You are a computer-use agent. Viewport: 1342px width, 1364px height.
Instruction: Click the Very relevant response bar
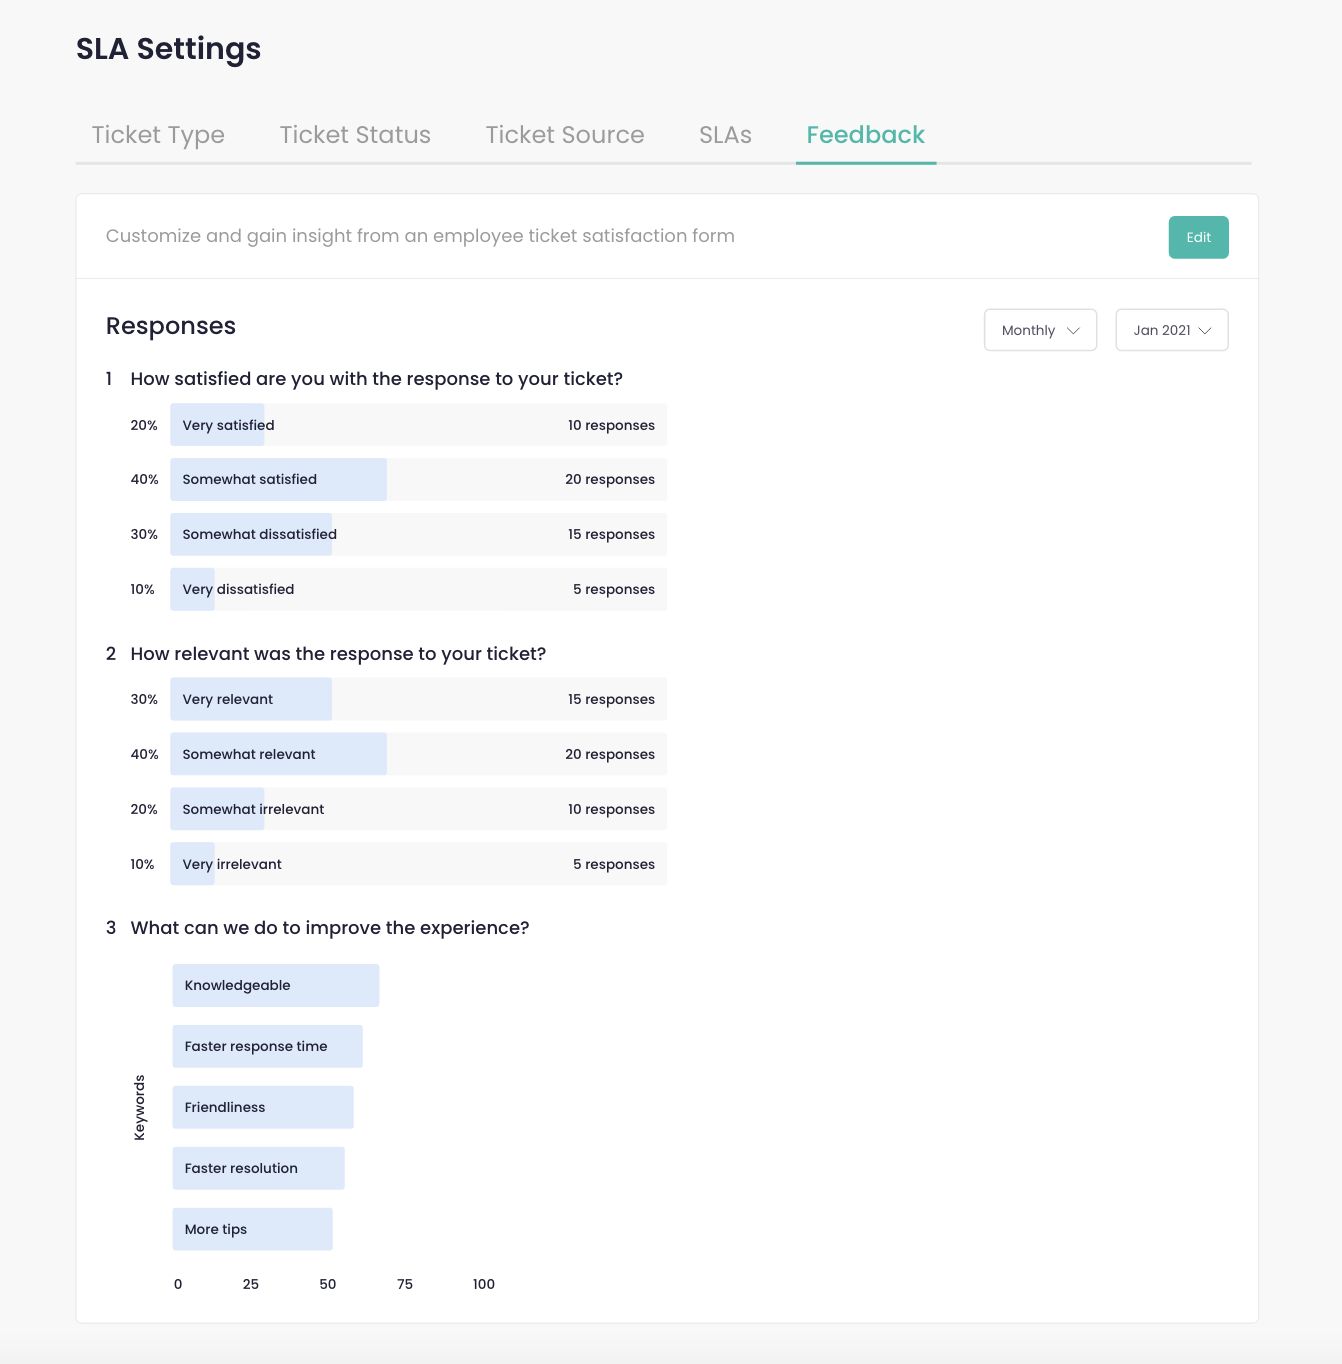click(x=418, y=700)
